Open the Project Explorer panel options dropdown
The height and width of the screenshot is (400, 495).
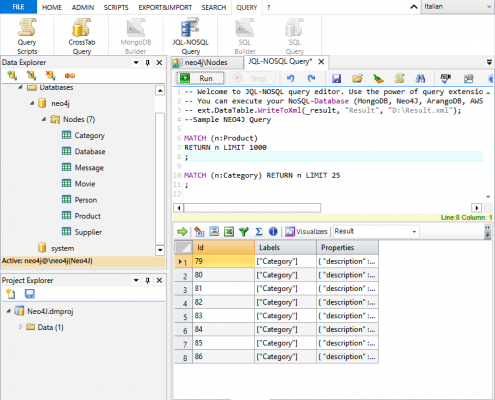[136, 280]
